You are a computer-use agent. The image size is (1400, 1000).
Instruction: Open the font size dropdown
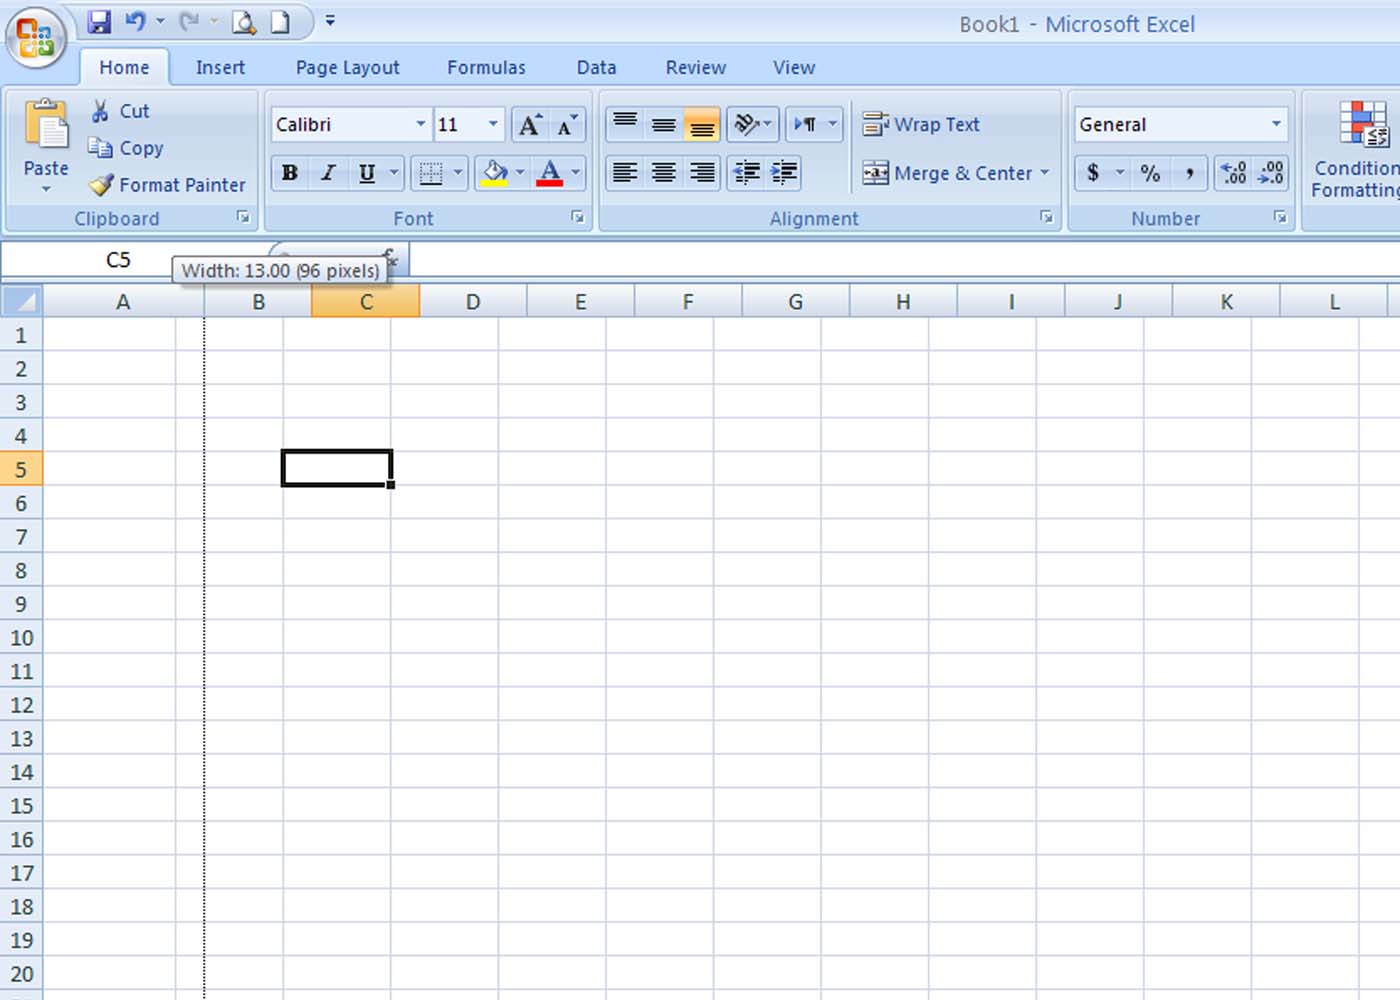(x=491, y=124)
